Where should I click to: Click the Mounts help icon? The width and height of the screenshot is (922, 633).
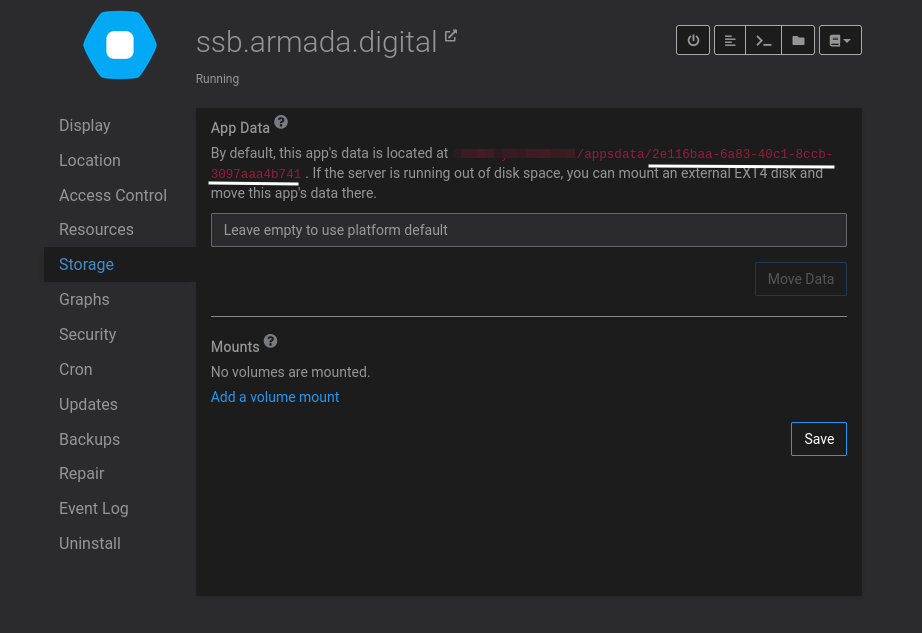click(270, 341)
